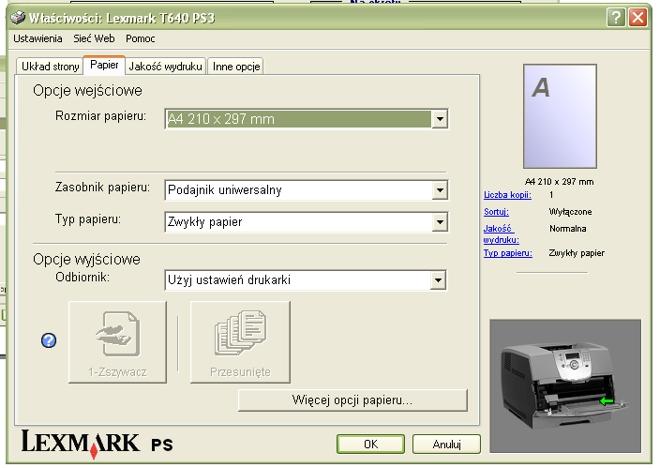Close the Lexmark T640 PS3 properties window
Viewport: 659px width, 468px height.
click(638, 18)
